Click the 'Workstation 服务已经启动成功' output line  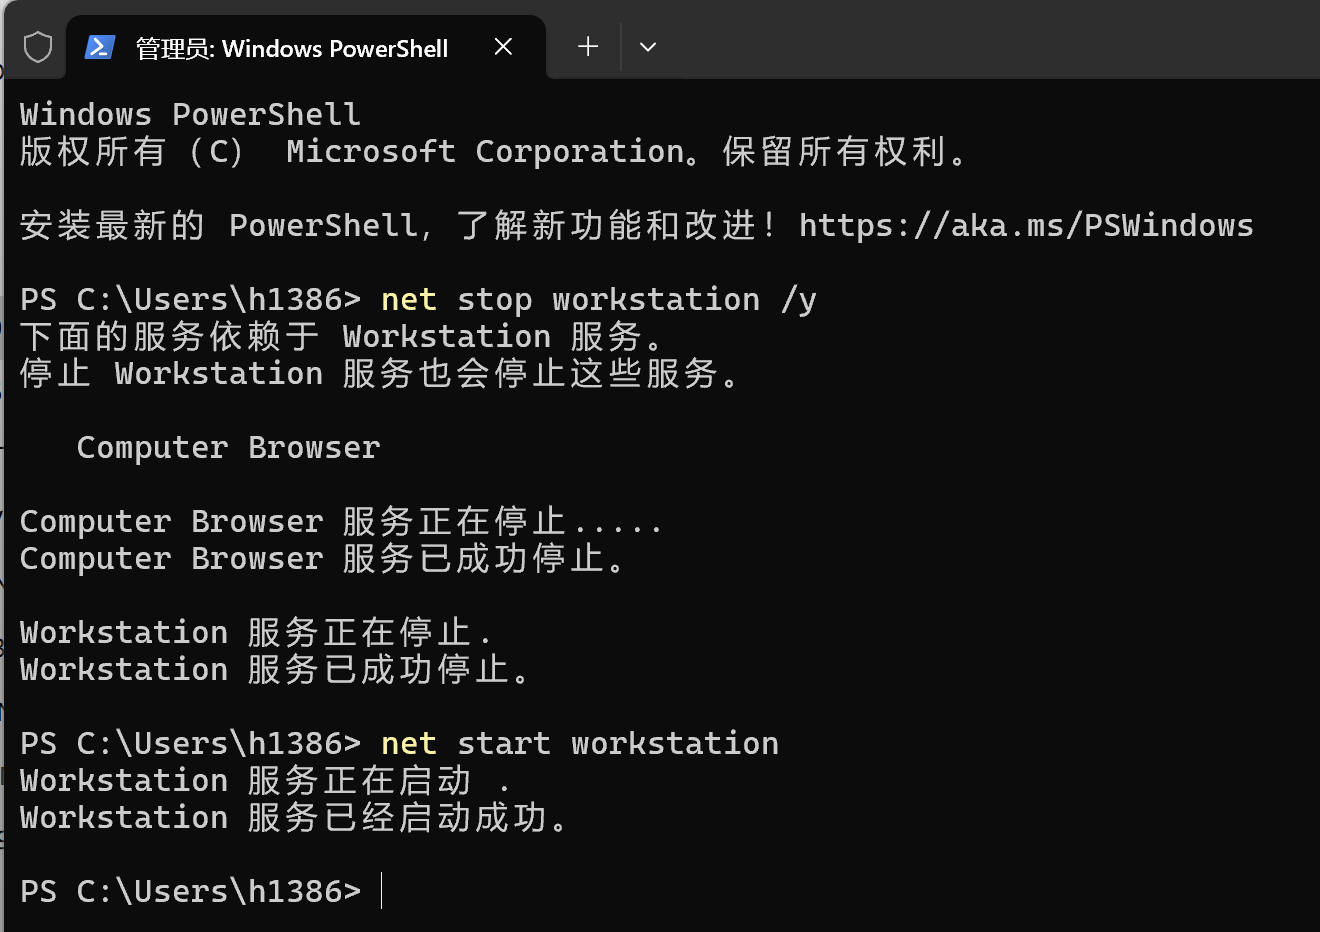[294, 818]
